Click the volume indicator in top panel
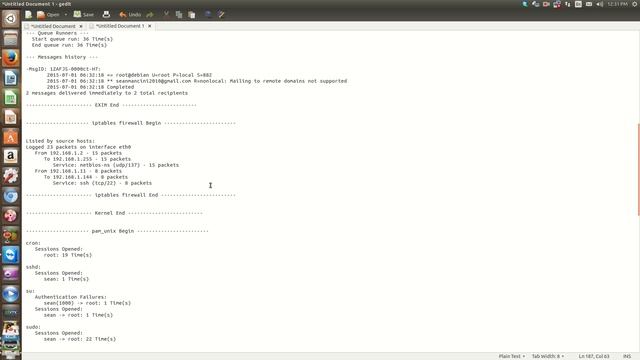 599,4
